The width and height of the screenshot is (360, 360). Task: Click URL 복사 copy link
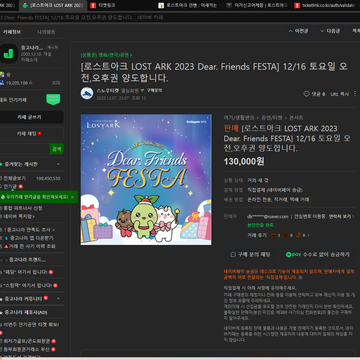pyautogui.click(x=339, y=94)
